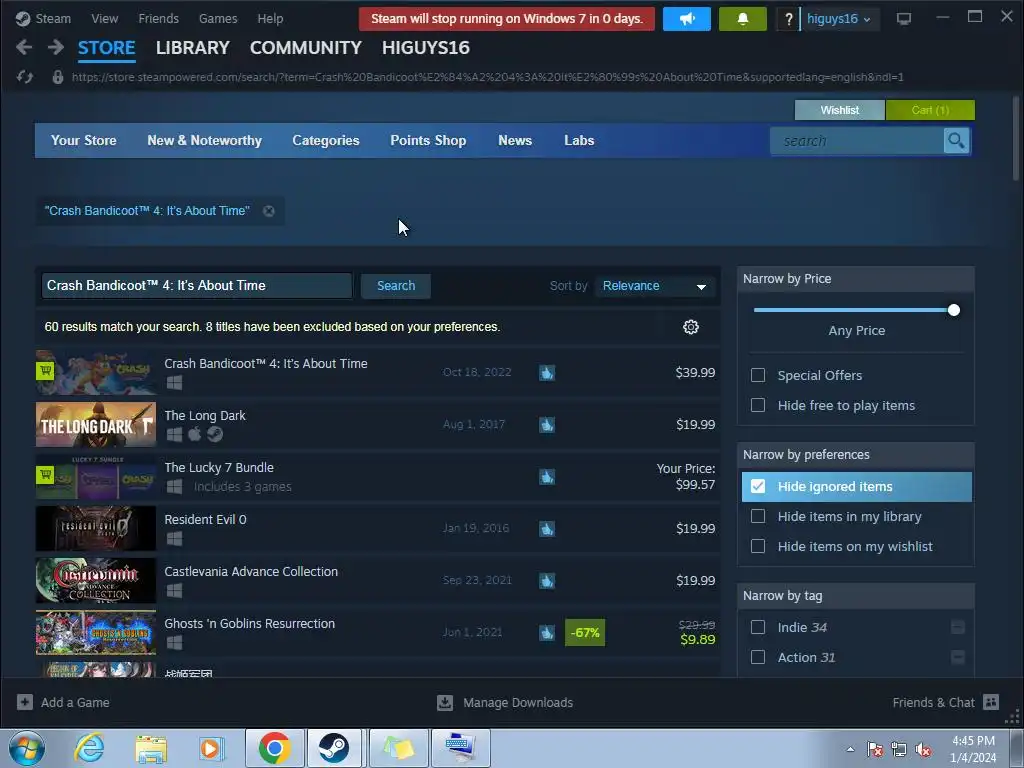
Task: Check Hide items in my library
Action: (758, 517)
